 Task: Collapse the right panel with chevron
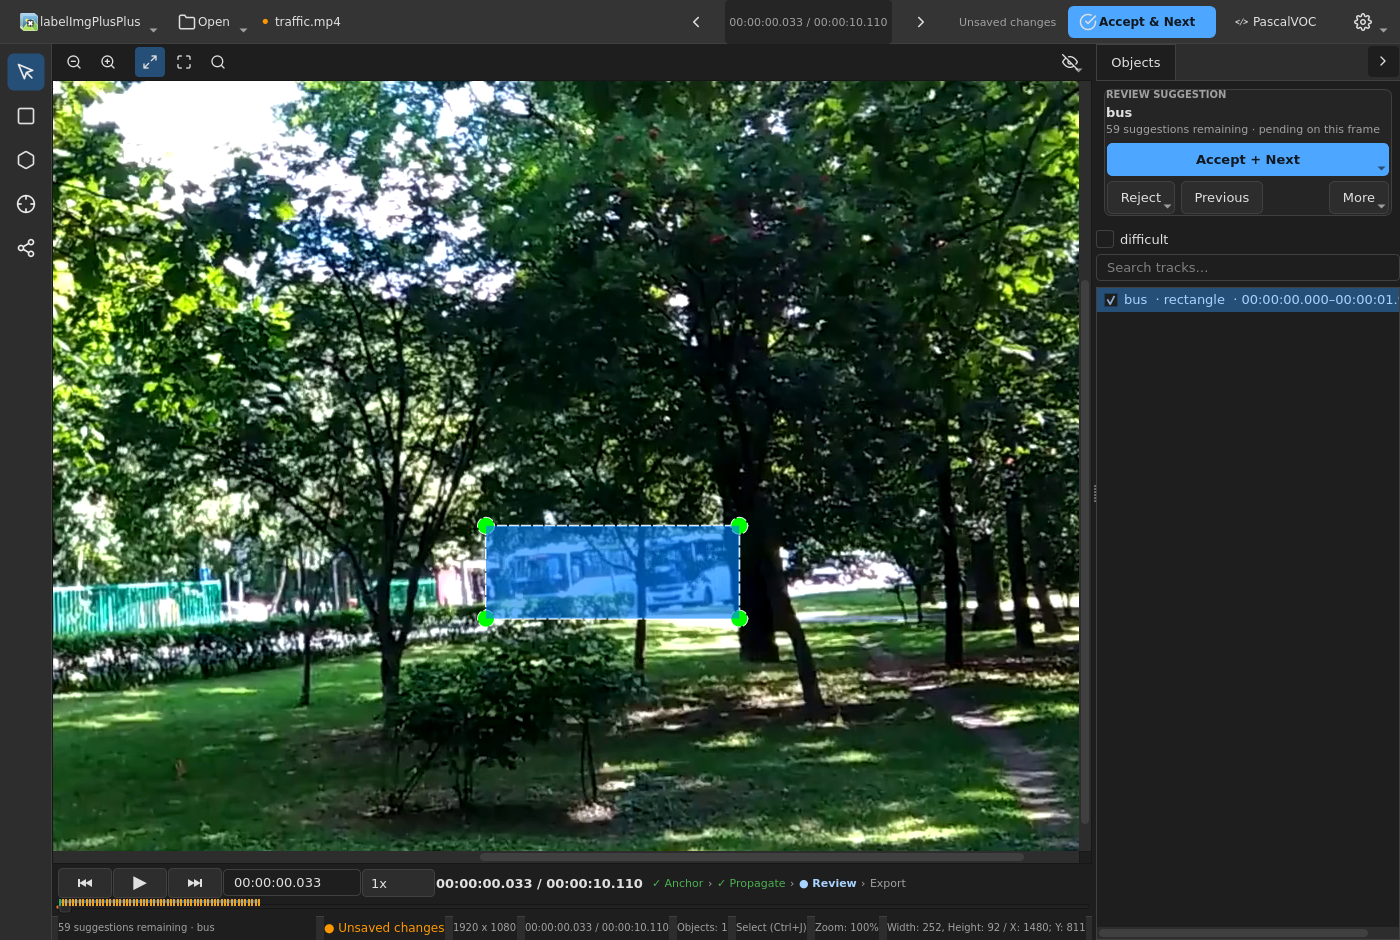pos(1383,61)
